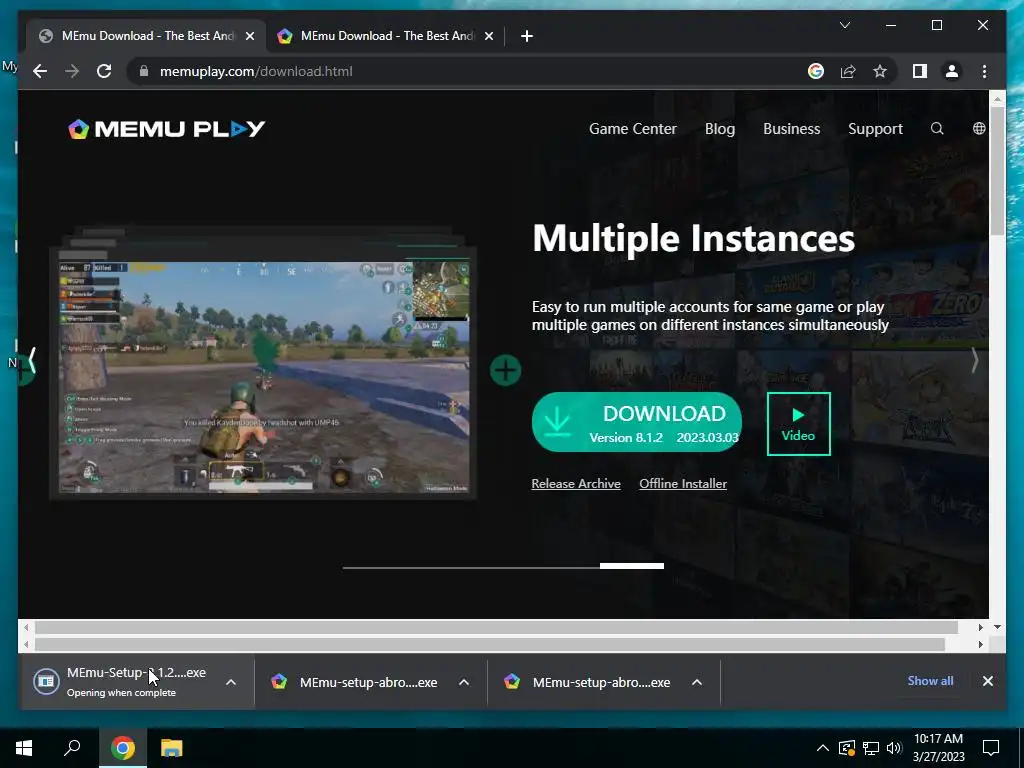
Task: Open the Game Center menu item
Action: click(x=633, y=129)
